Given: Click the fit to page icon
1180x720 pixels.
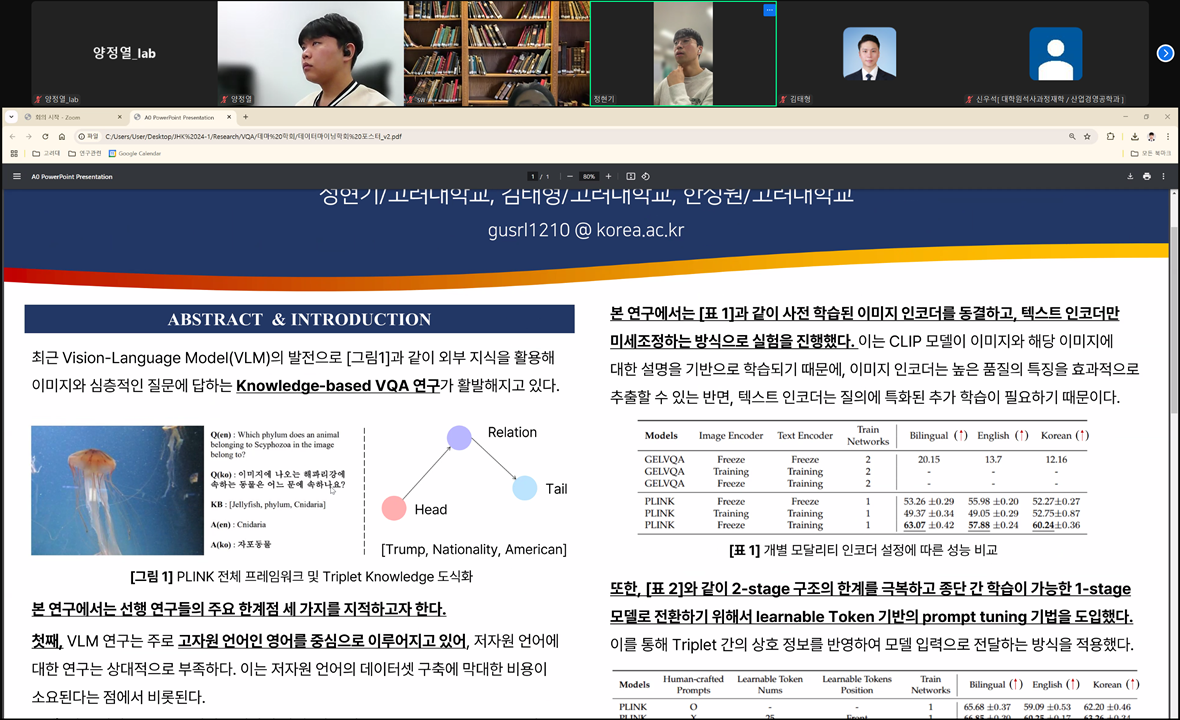Looking at the screenshot, I should [x=631, y=177].
